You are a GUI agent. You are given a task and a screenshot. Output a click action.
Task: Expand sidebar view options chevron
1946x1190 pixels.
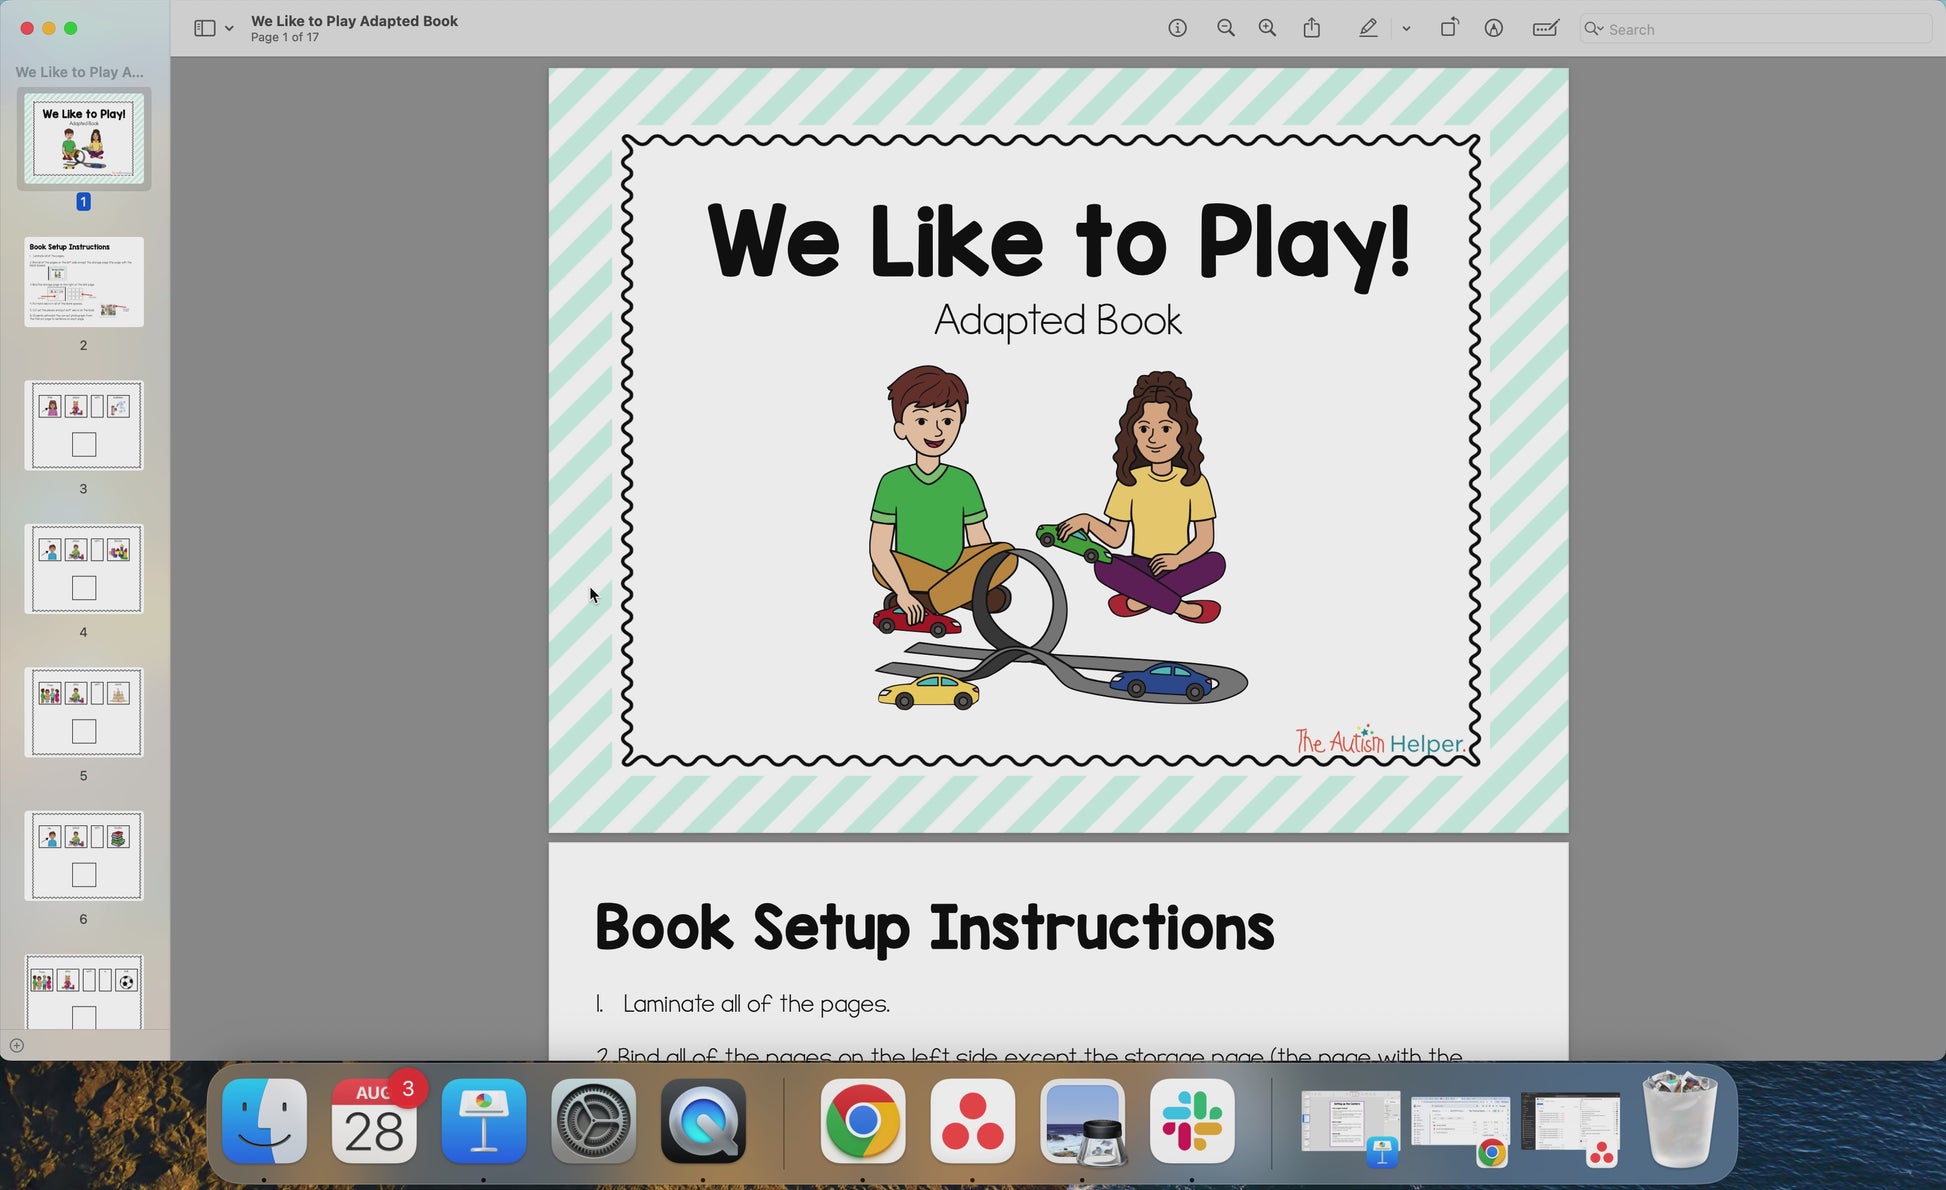tap(229, 28)
